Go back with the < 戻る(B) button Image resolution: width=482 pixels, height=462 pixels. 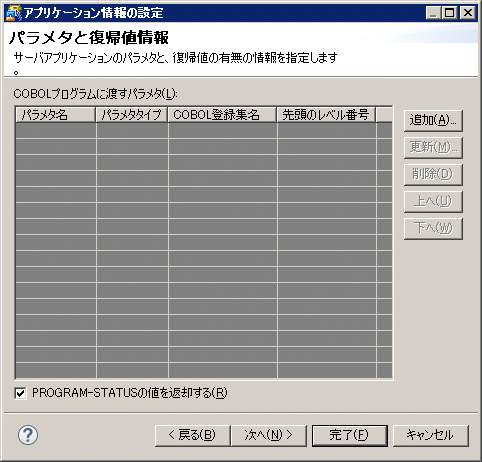192,435
